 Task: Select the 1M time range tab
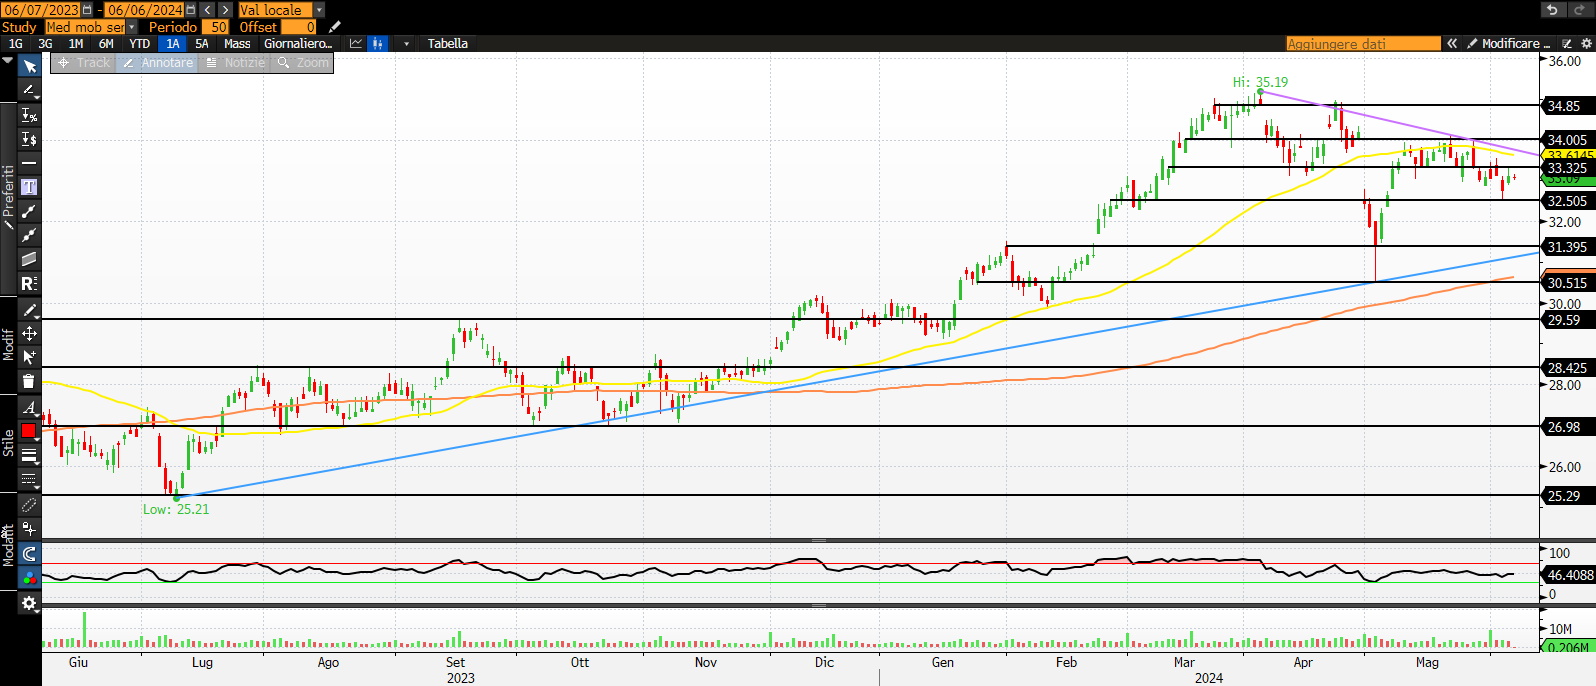(76, 44)
